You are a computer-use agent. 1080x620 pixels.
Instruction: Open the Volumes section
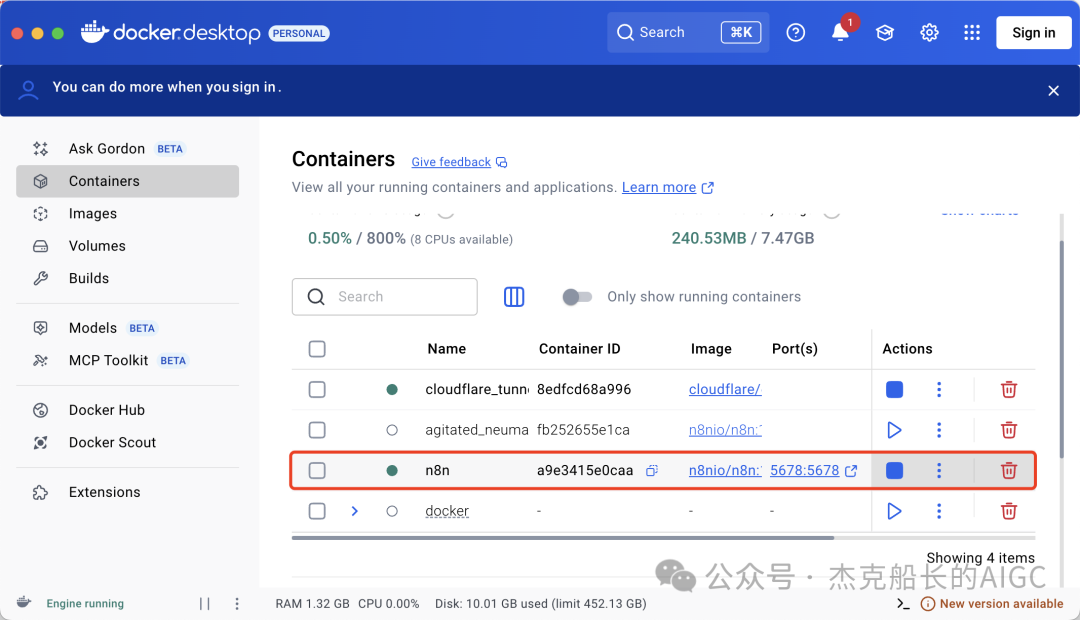pyautogui.click(x=127, y=246)
